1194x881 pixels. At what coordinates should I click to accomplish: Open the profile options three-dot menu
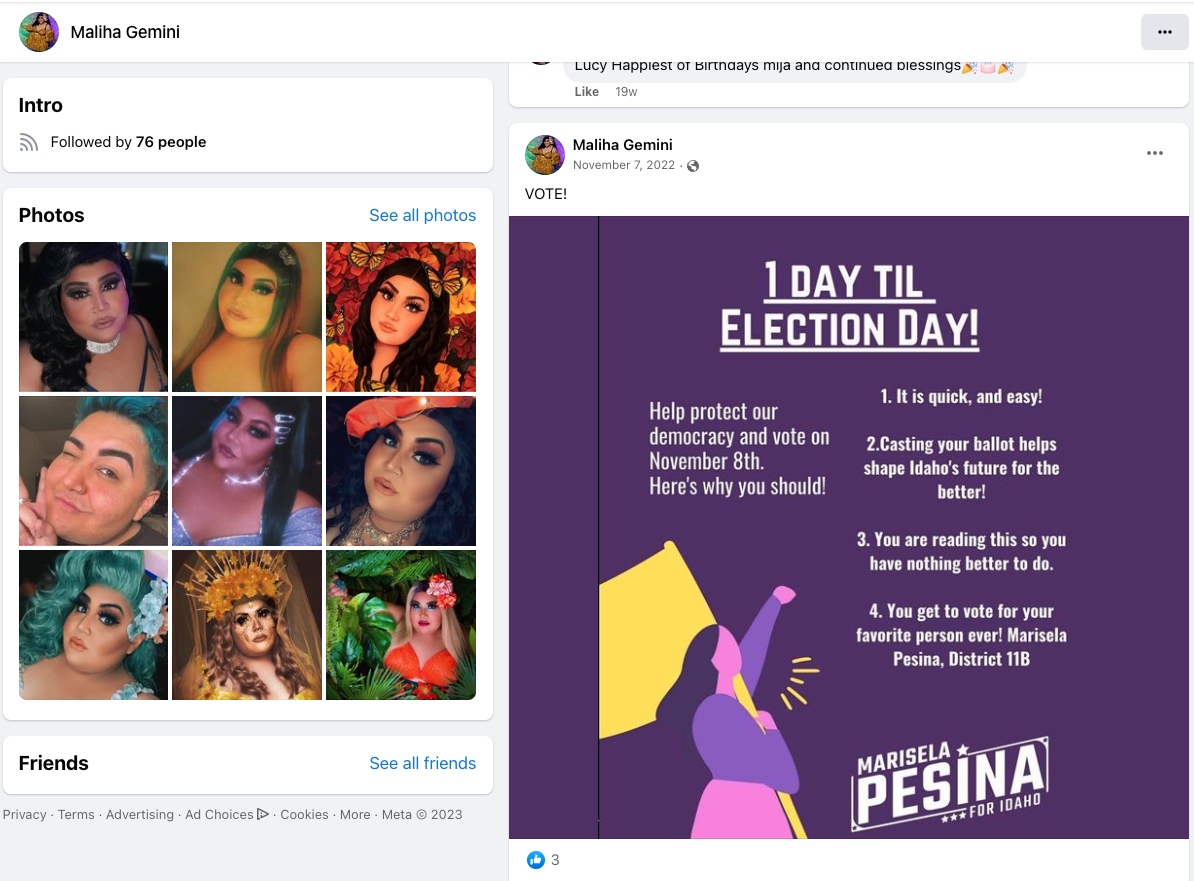click(1164, 32)
